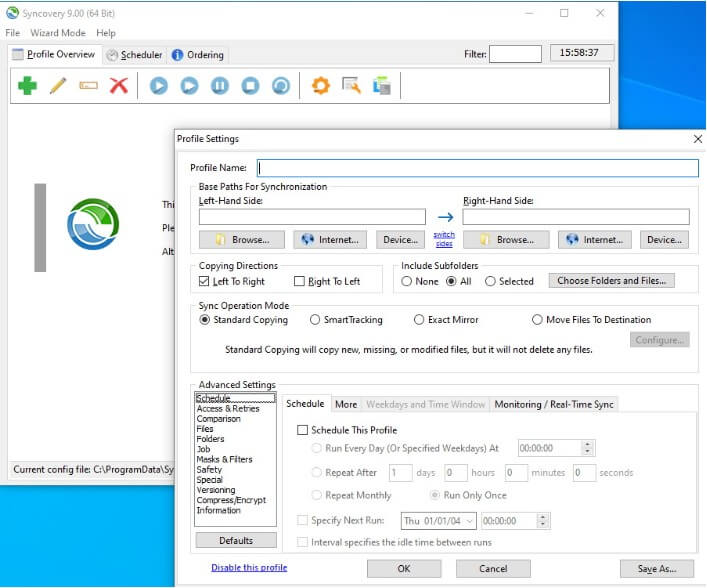Click the switch sides link

[x=444, y=239]
